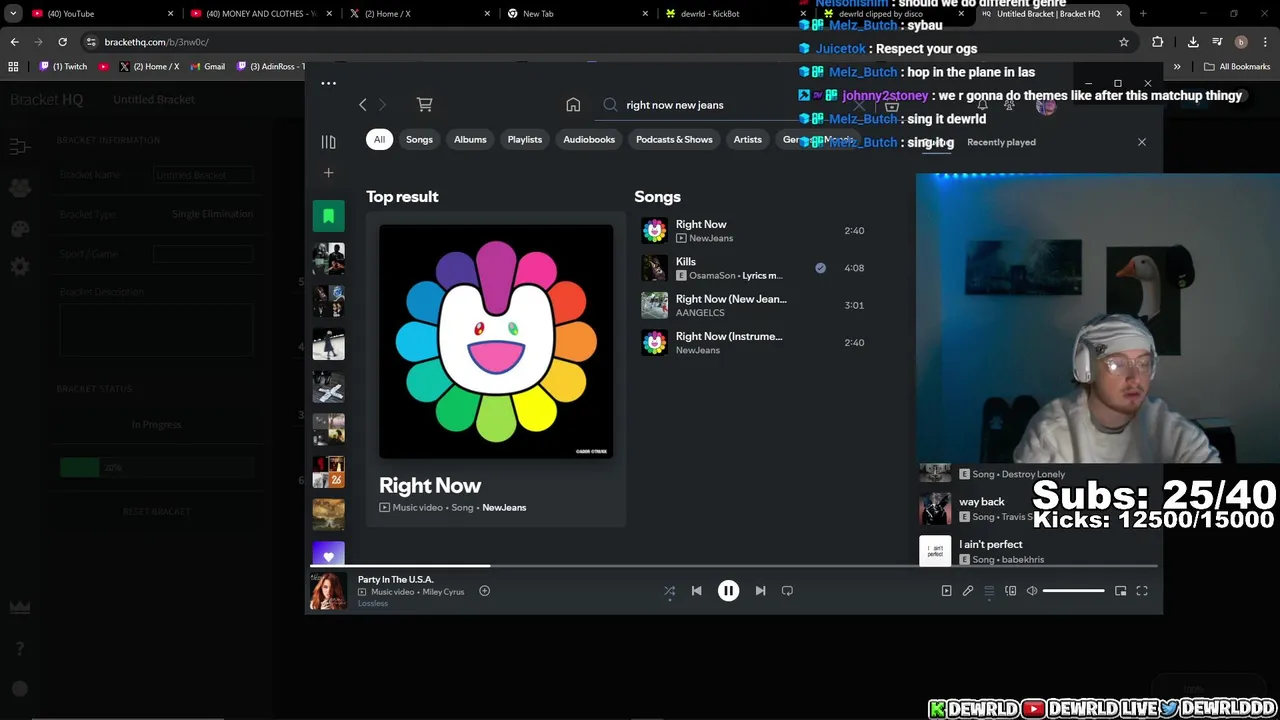Open the Right Now top result cover art

click(x=496, y=341)
